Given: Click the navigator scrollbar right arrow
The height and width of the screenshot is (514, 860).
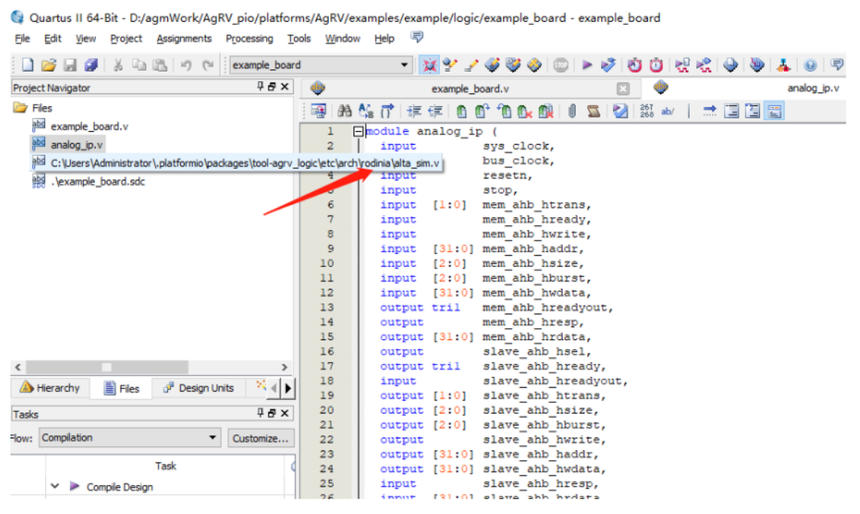Looking at the screenshot, I should [x=284, y=367].
